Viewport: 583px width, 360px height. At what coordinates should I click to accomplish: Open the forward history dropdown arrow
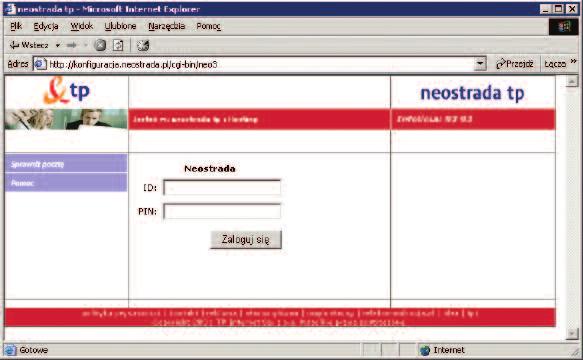pos(86,45)
